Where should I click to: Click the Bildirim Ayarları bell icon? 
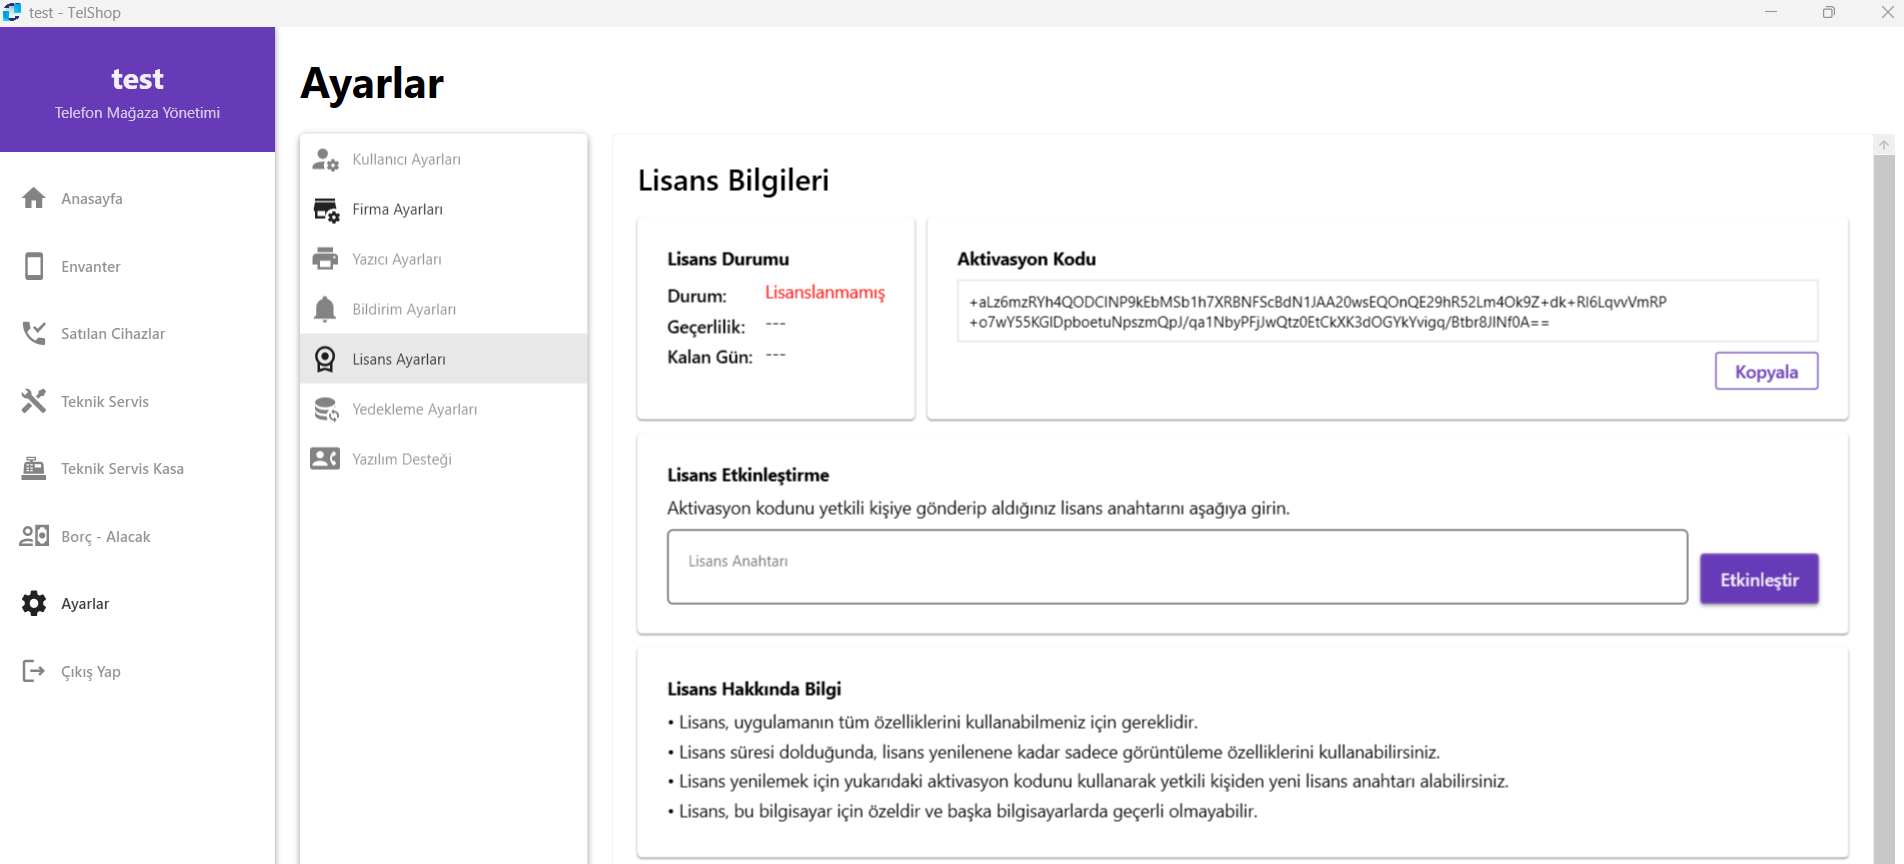pyautogui.click(x=325, y=309)
